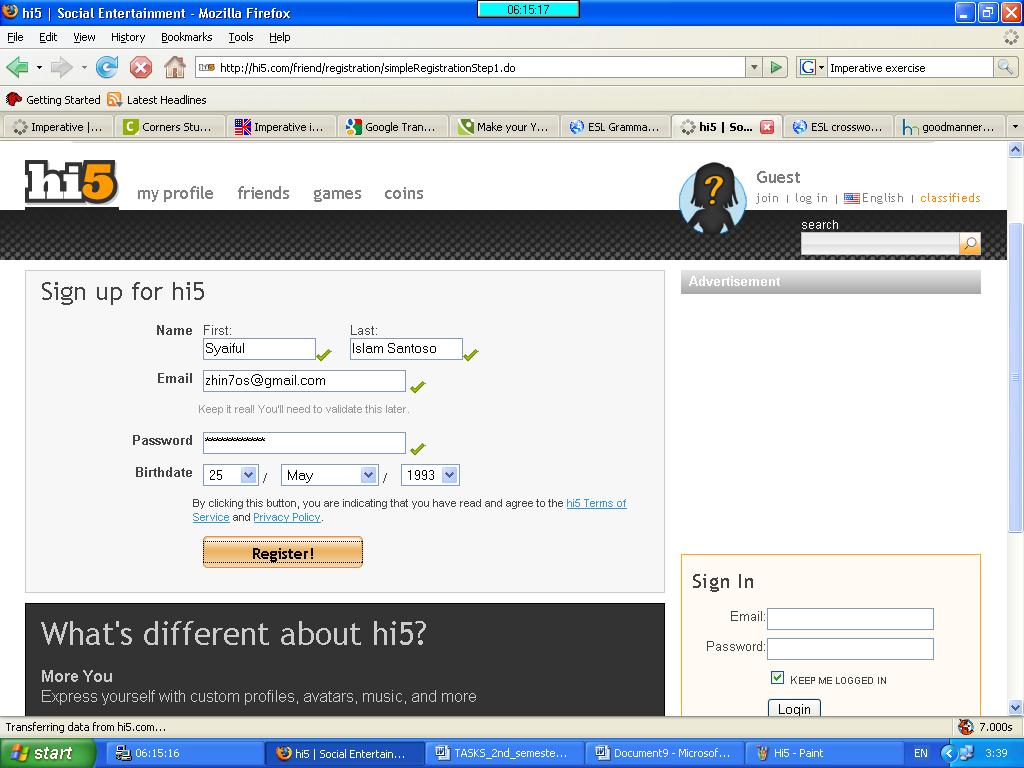Open the birth year dropdown showing 1993
1024x768 pixels.
430,475
